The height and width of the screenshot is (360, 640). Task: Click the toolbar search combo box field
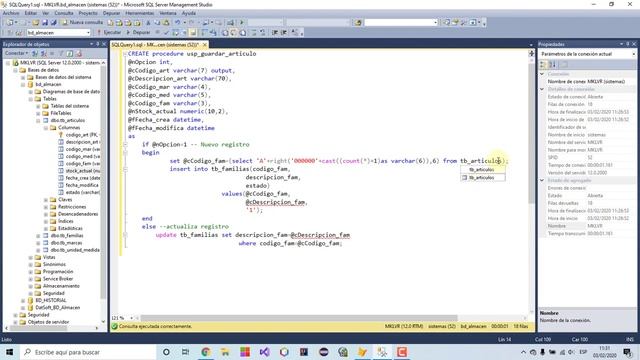click(401, 22)
